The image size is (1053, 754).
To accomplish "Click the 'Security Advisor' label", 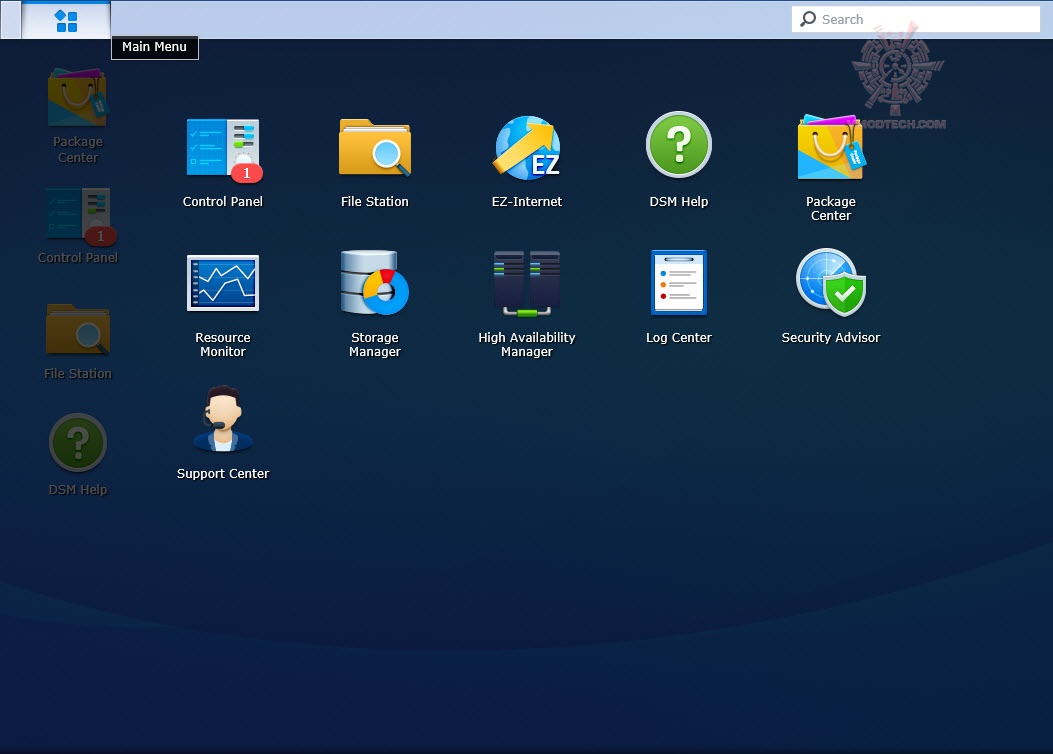I will 831,338.
